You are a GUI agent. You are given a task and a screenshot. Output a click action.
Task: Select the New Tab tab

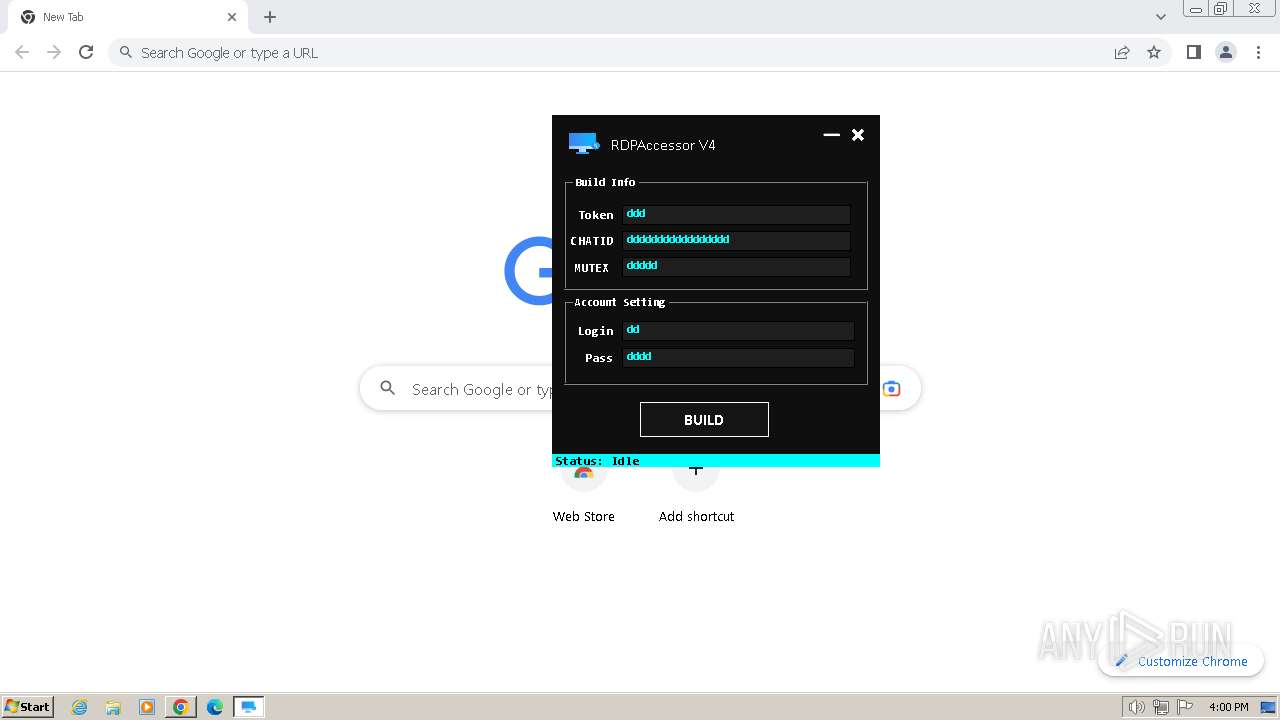click(128, 17)
